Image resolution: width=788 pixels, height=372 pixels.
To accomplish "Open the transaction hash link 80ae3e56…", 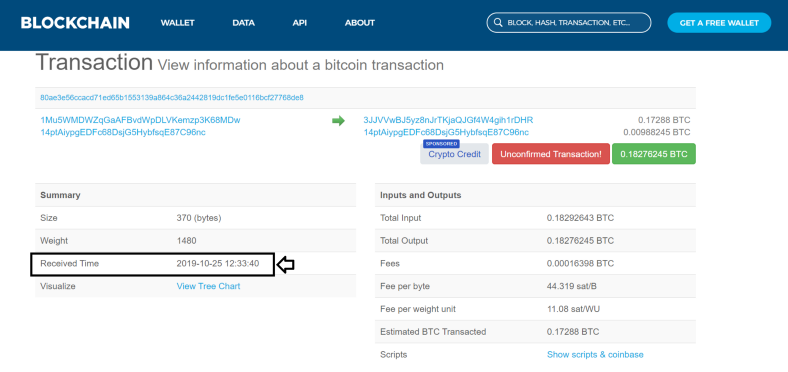I will point(172,98).
